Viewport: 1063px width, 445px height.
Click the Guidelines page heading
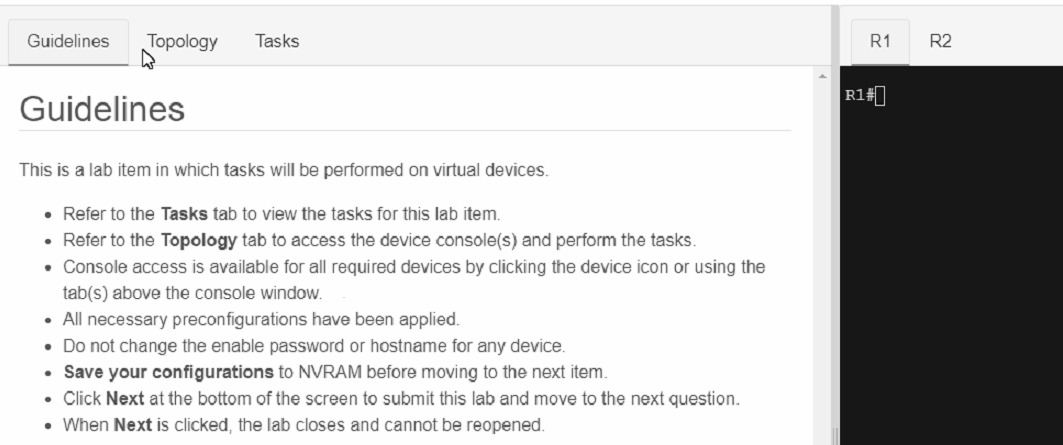tap(101, 109)
